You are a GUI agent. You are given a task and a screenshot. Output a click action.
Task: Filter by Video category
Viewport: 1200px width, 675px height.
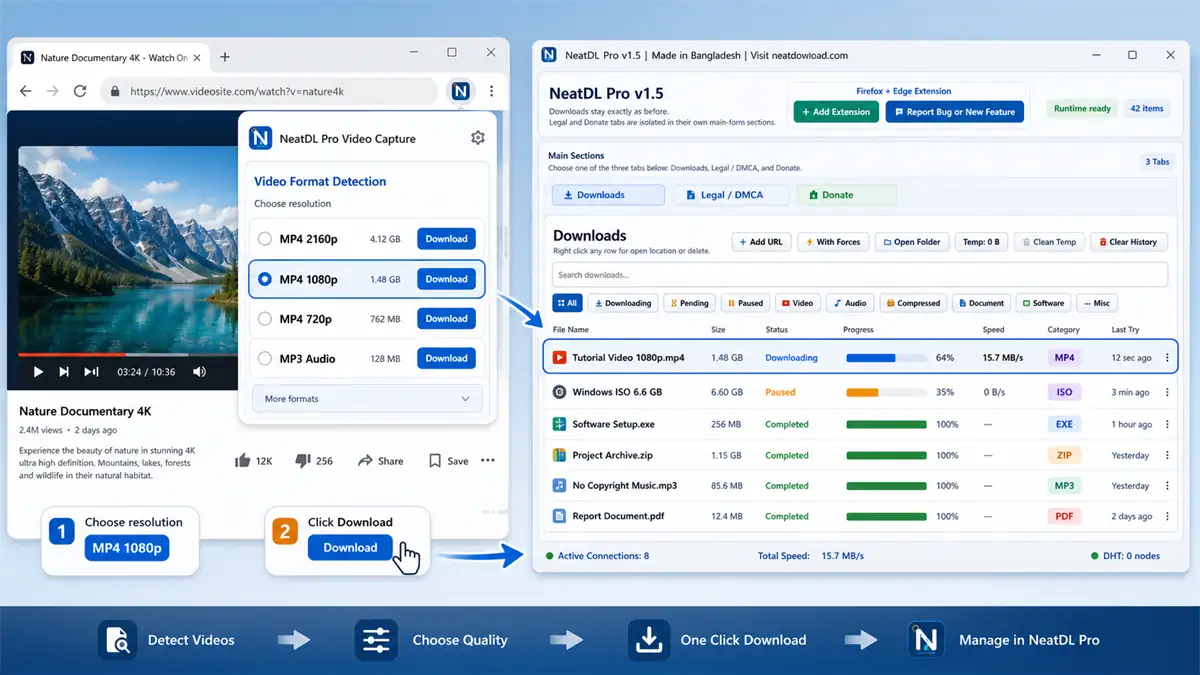[798, 303]
